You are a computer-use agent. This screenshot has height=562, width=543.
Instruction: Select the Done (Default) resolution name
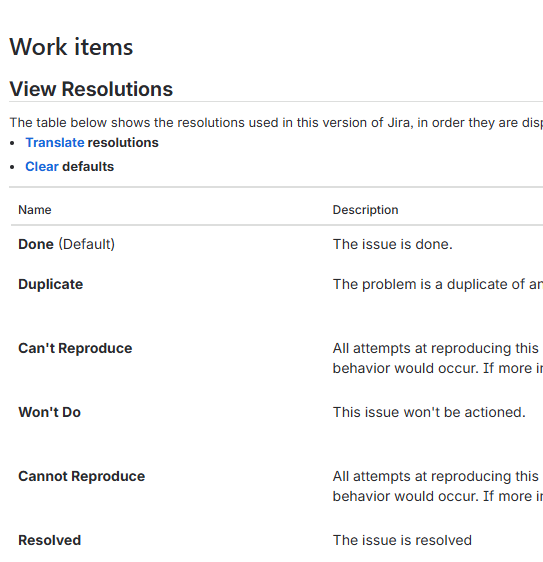click(66, 244)
